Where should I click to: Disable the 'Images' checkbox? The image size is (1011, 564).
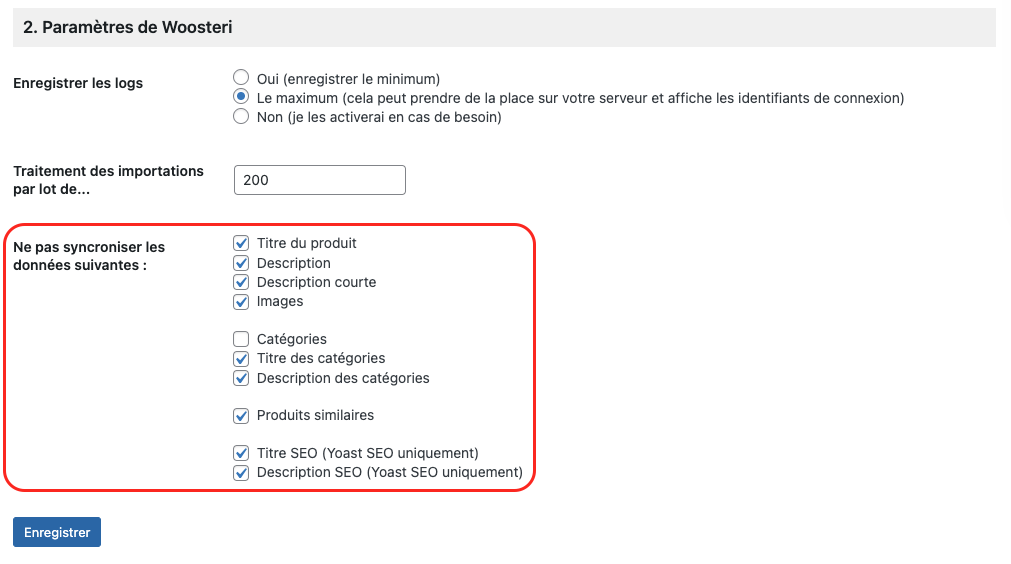click(241, 301)
